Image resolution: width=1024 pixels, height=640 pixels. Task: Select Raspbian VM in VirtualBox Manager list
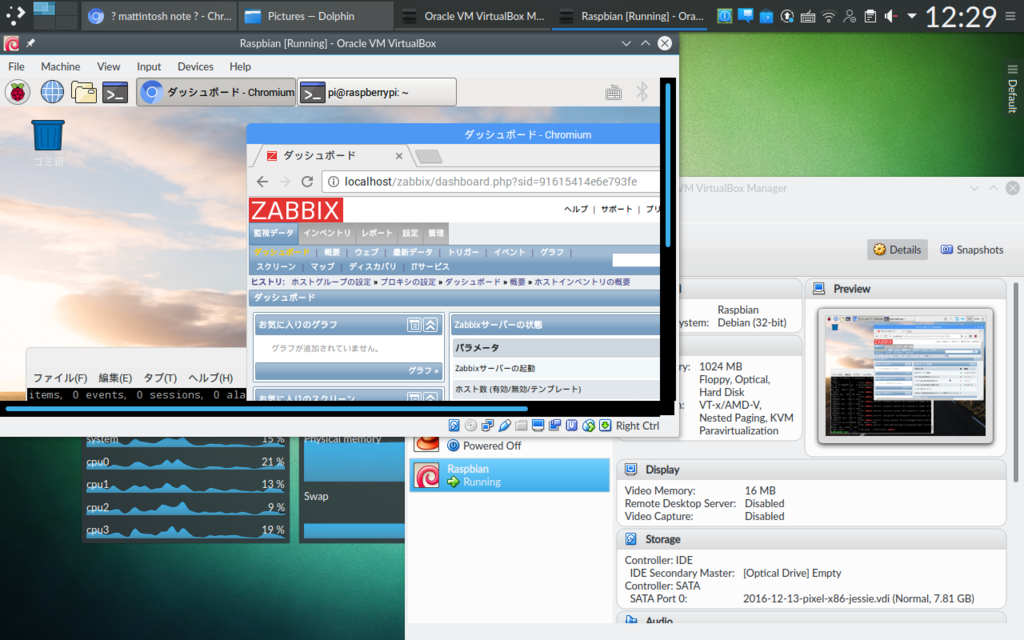[509, 475]
